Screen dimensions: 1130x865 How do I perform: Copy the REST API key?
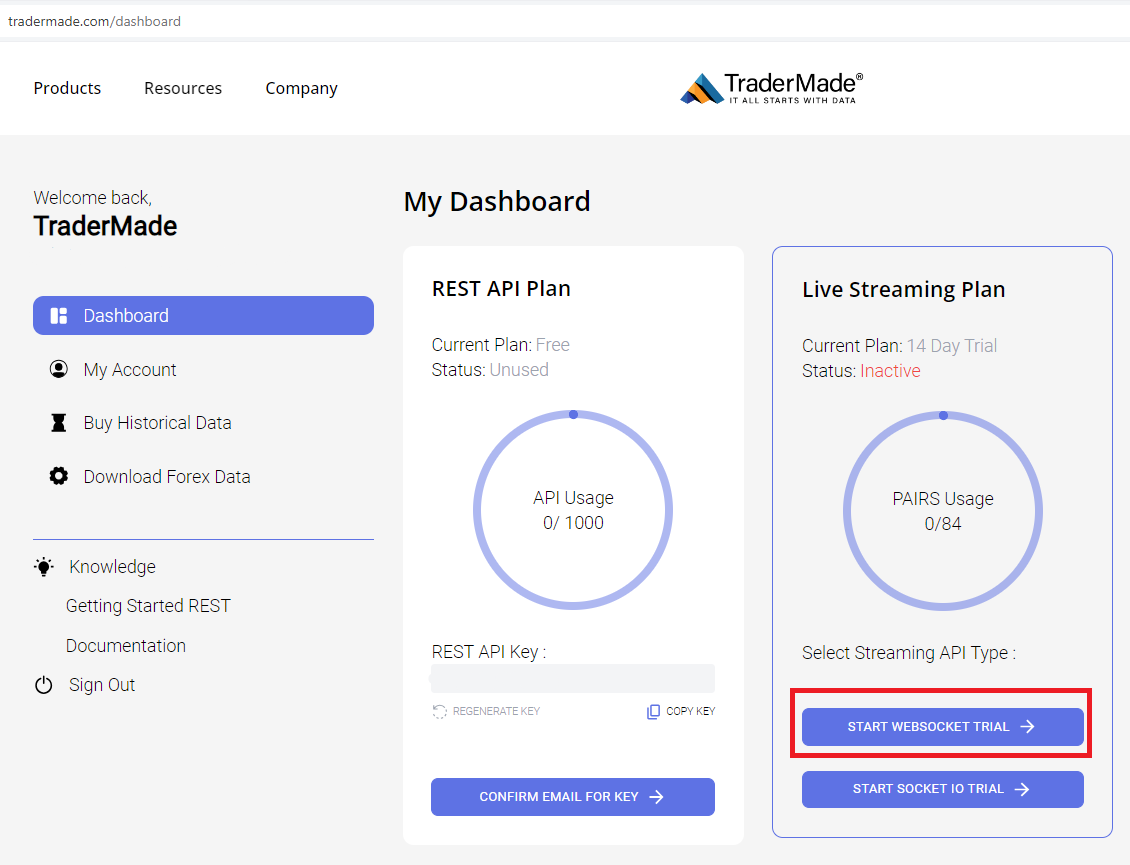point(681,711)
